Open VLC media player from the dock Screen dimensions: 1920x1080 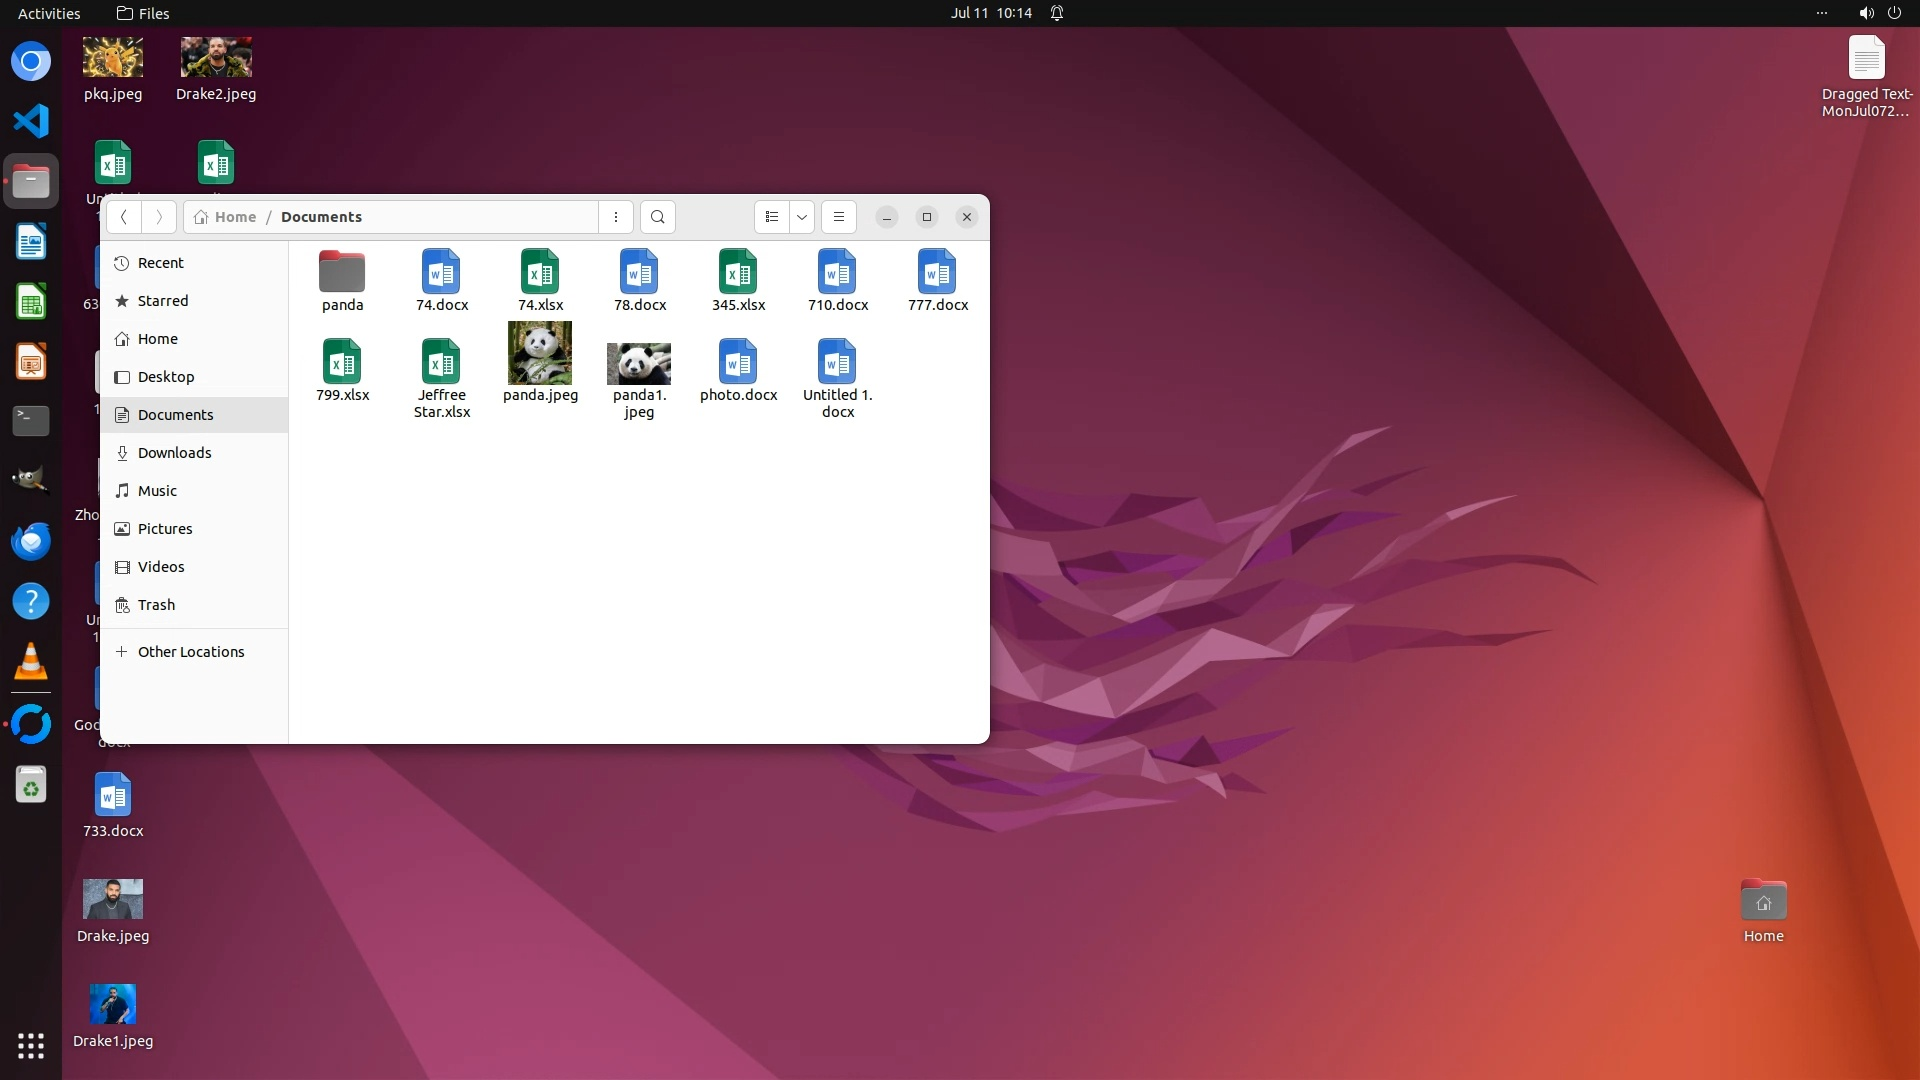pyautogui.click(x=31, y=662)
